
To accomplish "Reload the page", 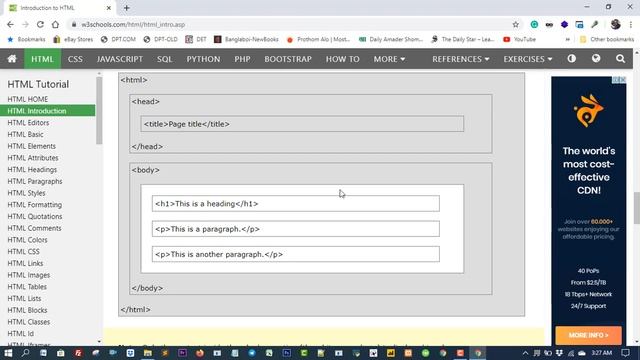I will pyautogui.click(x=40, y=24).
